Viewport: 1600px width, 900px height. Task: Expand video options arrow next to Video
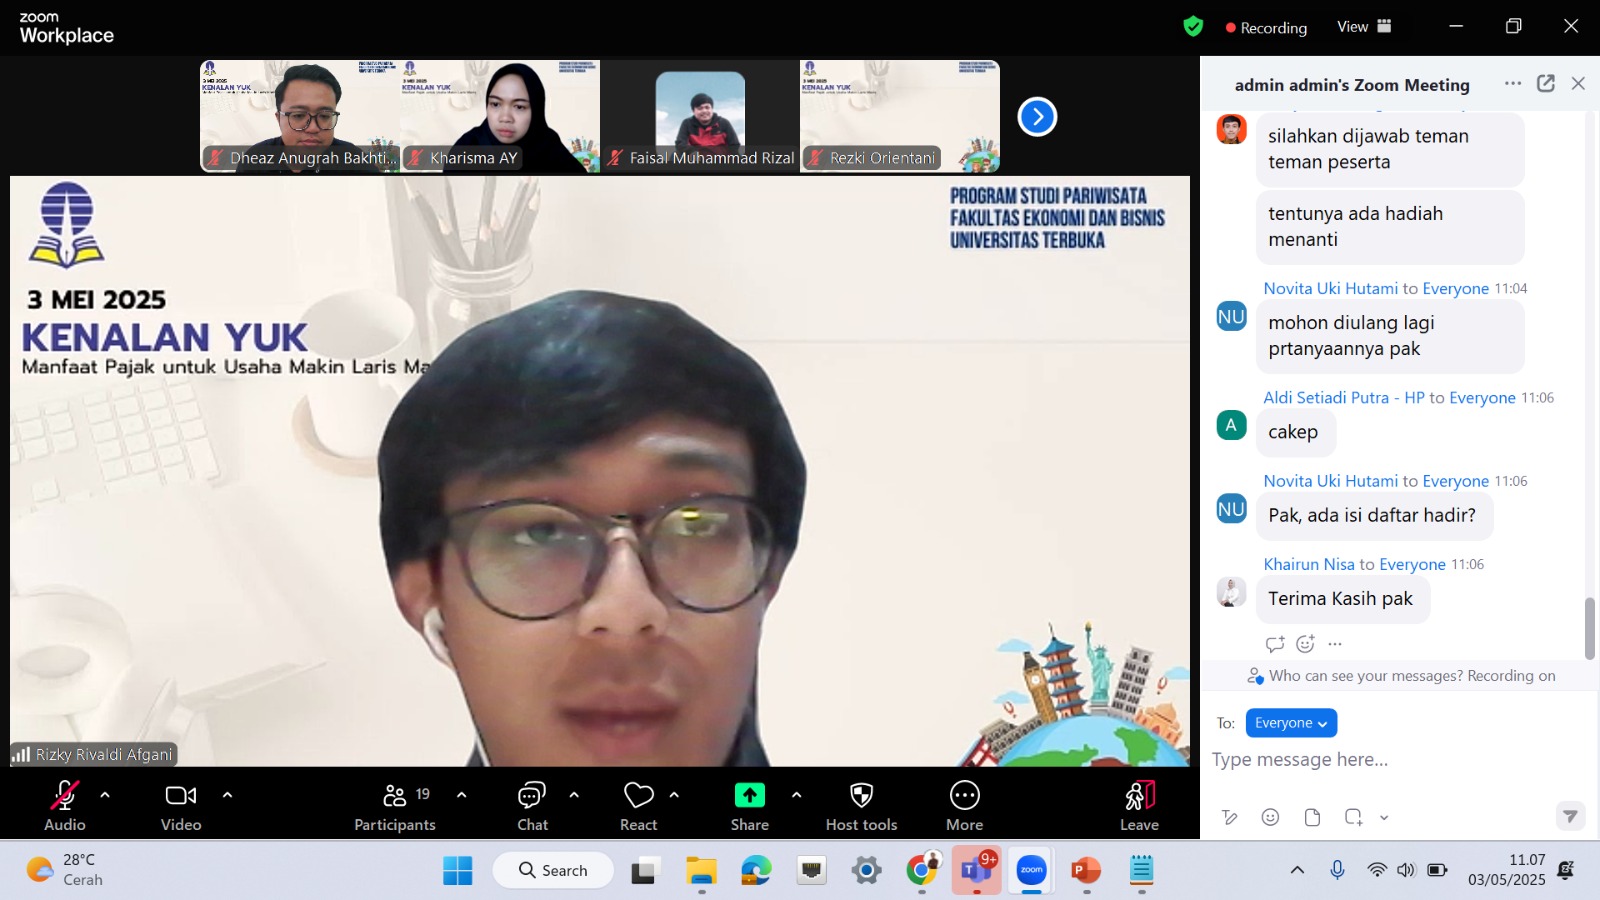(227, 795)
